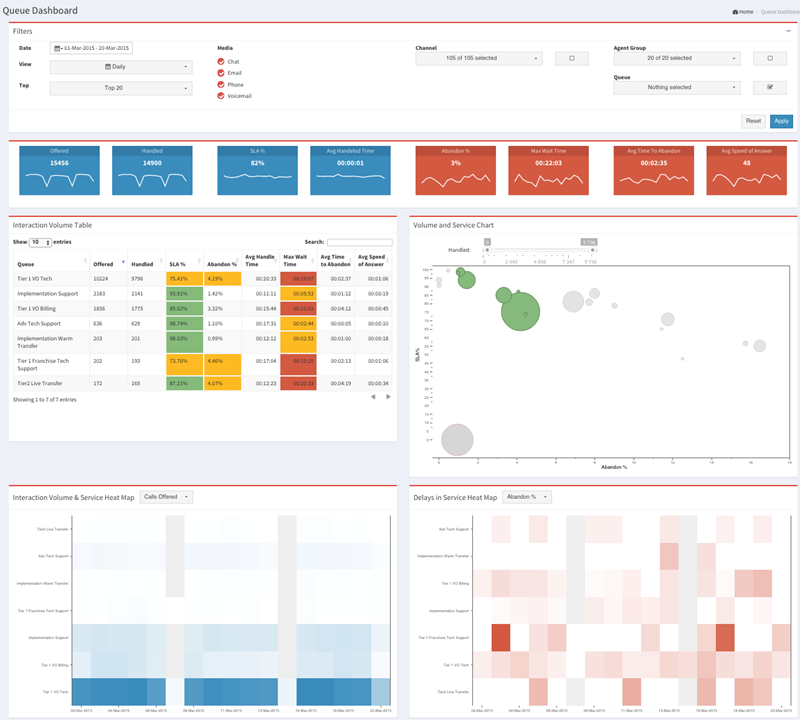Screen dimensions: 800x720
Task: Open the View Daily dropdown
Action: 120,67
